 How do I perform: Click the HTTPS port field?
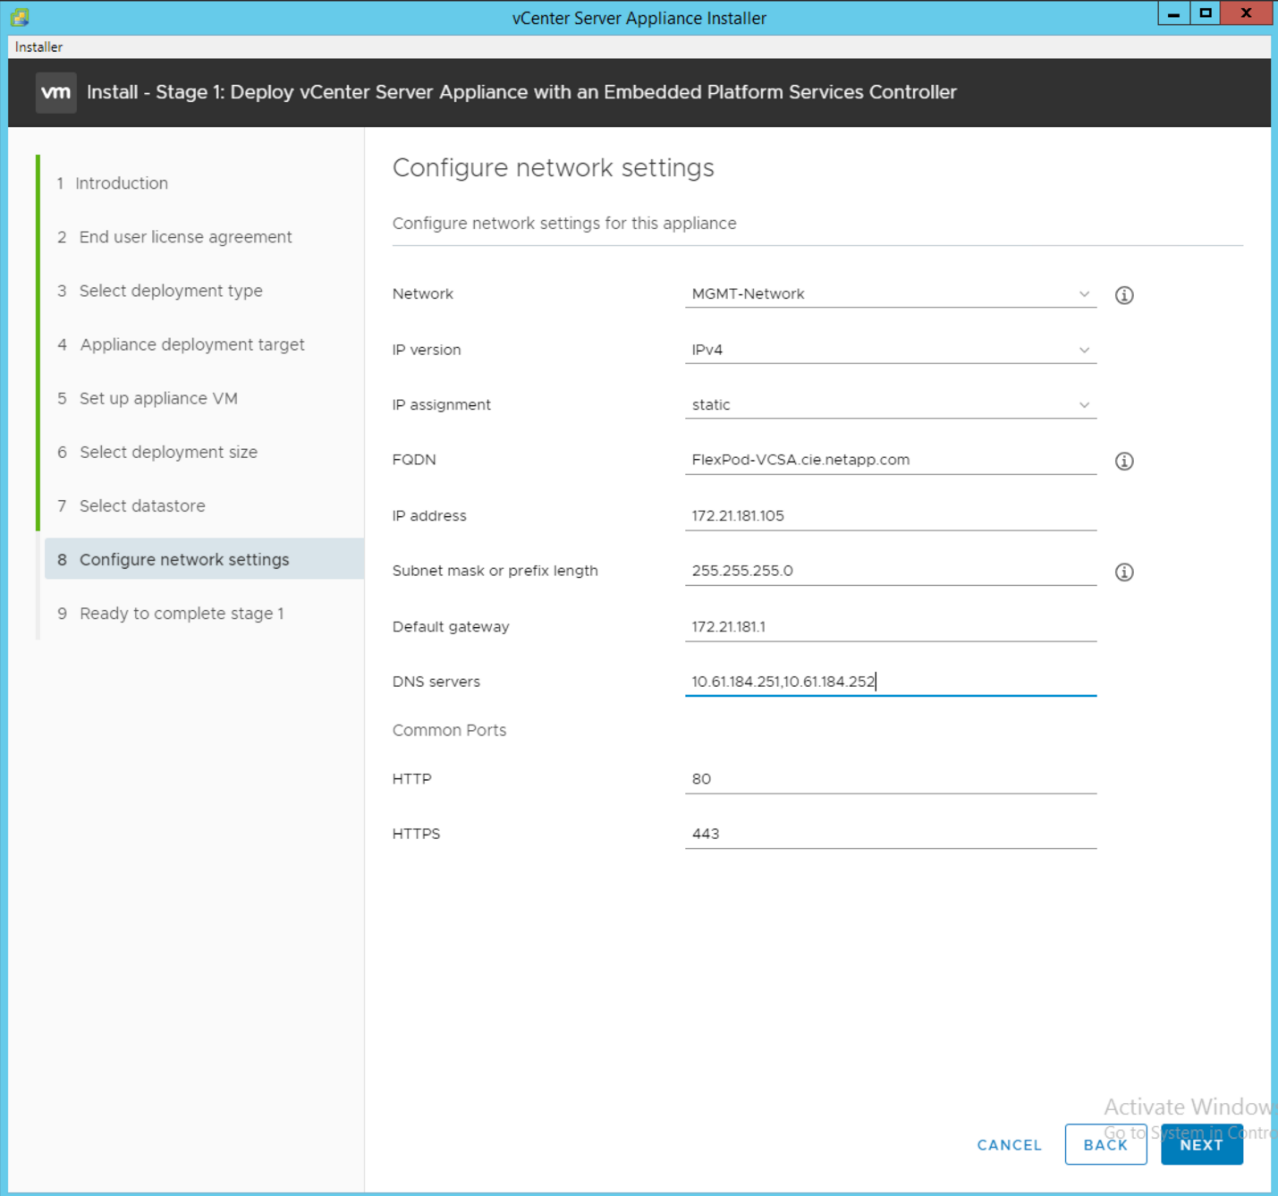(889, 834)
